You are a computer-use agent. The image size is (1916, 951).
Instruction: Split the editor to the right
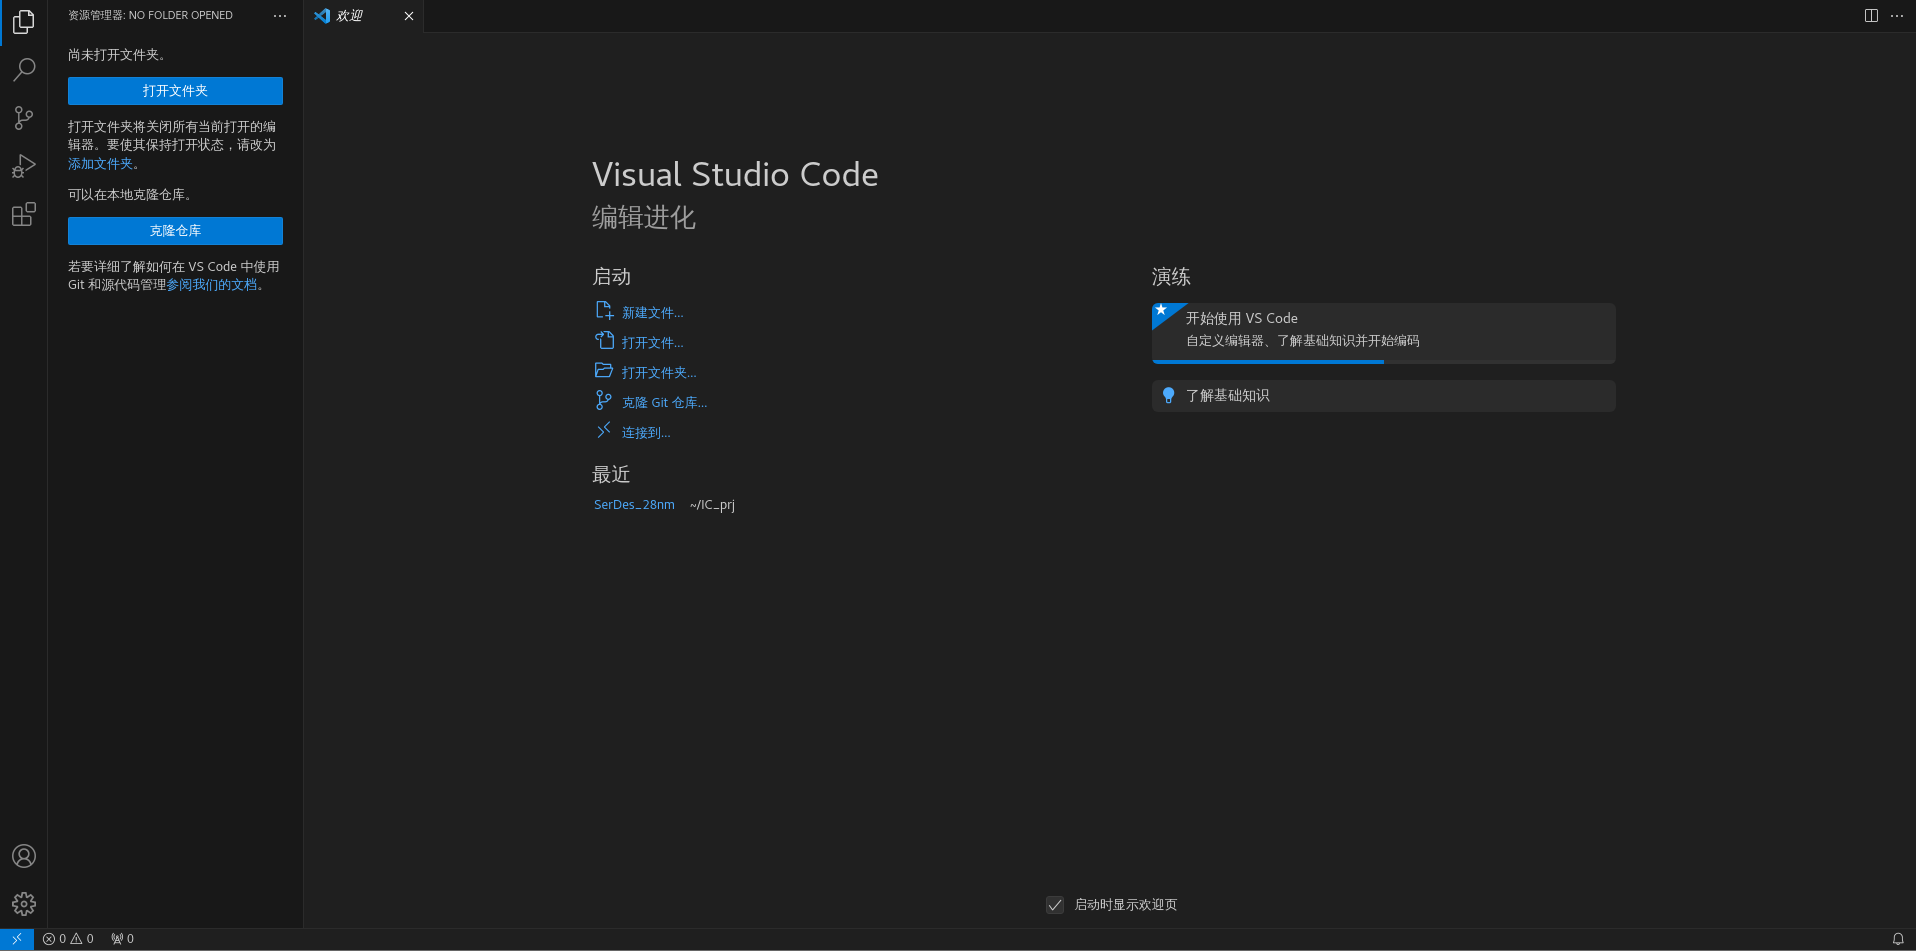(1871, 16)
